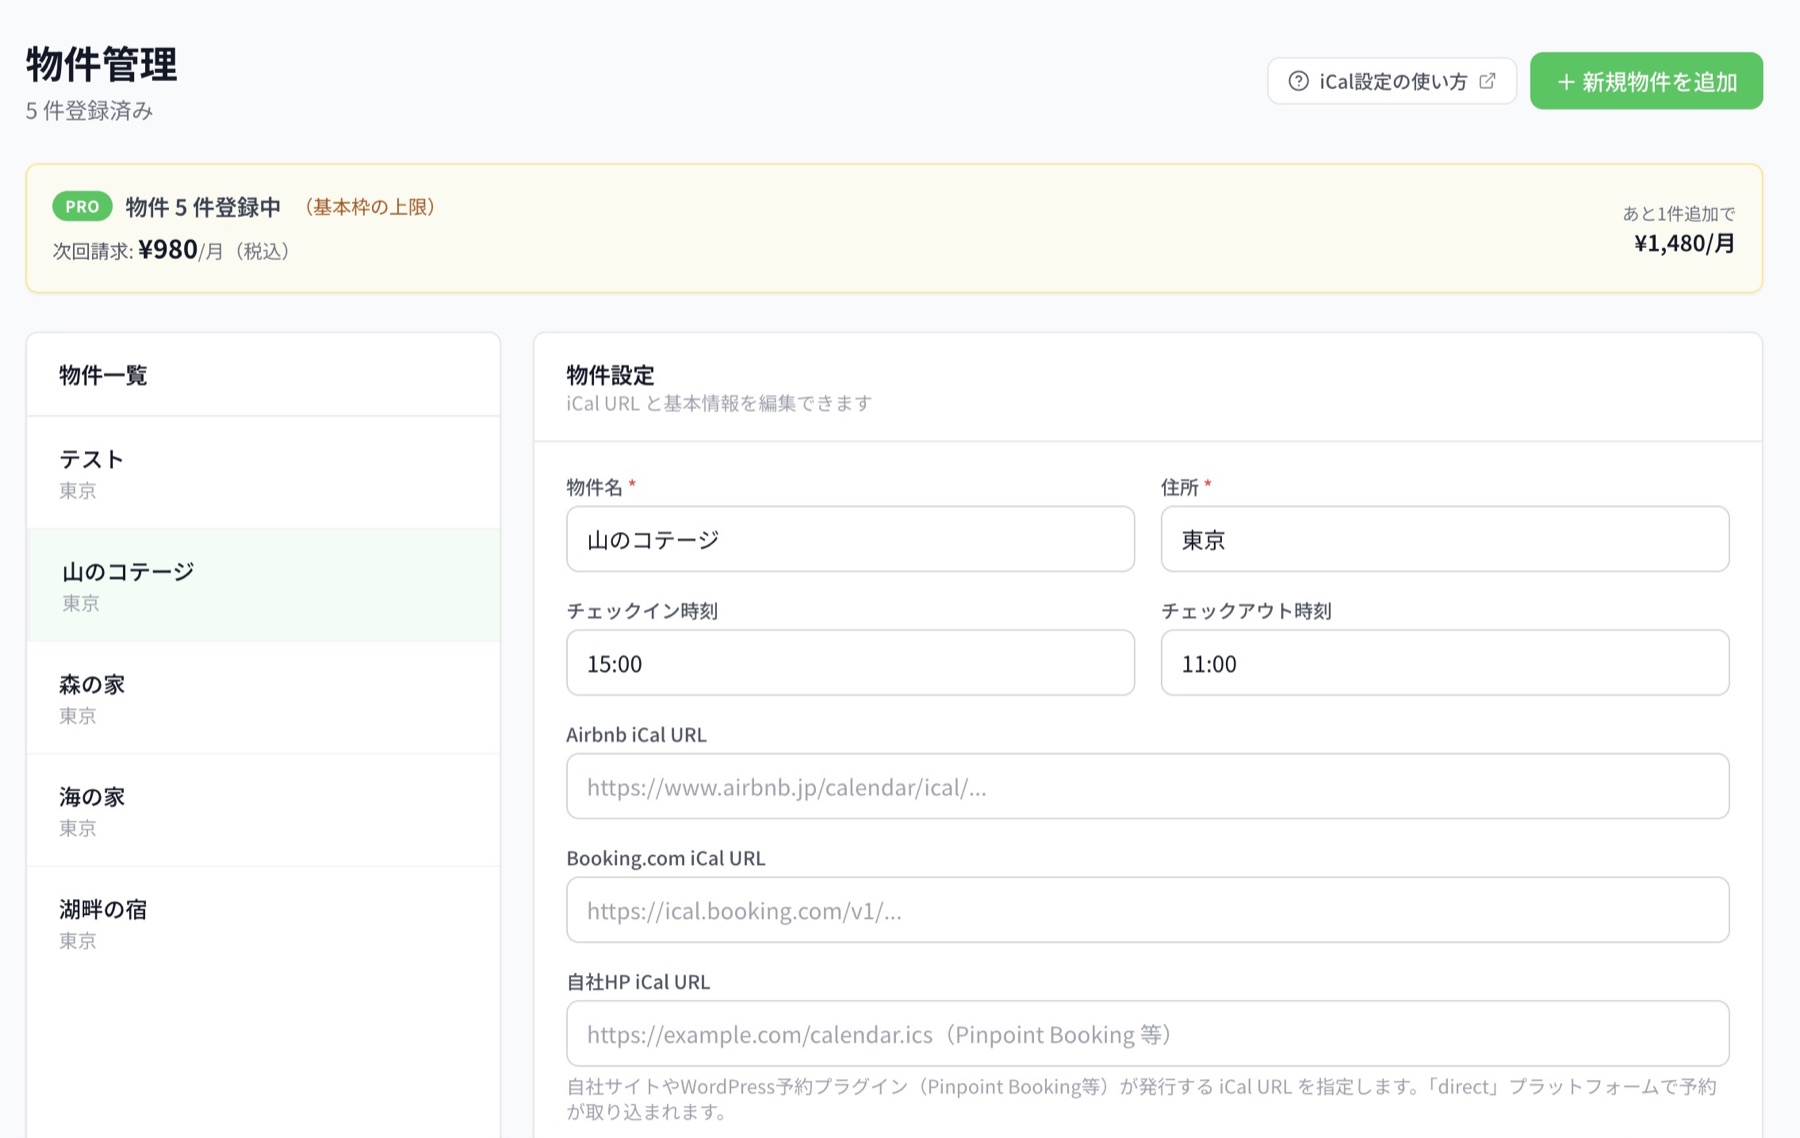Viewport: 1800px width, 1138px height.
Task: Click the チェックアウト時刻 label
Action: [x=1246, y=611]
